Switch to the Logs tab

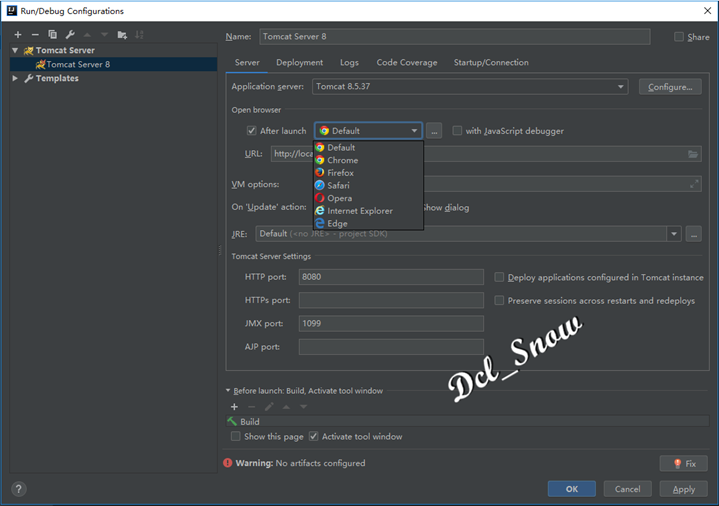349,62
